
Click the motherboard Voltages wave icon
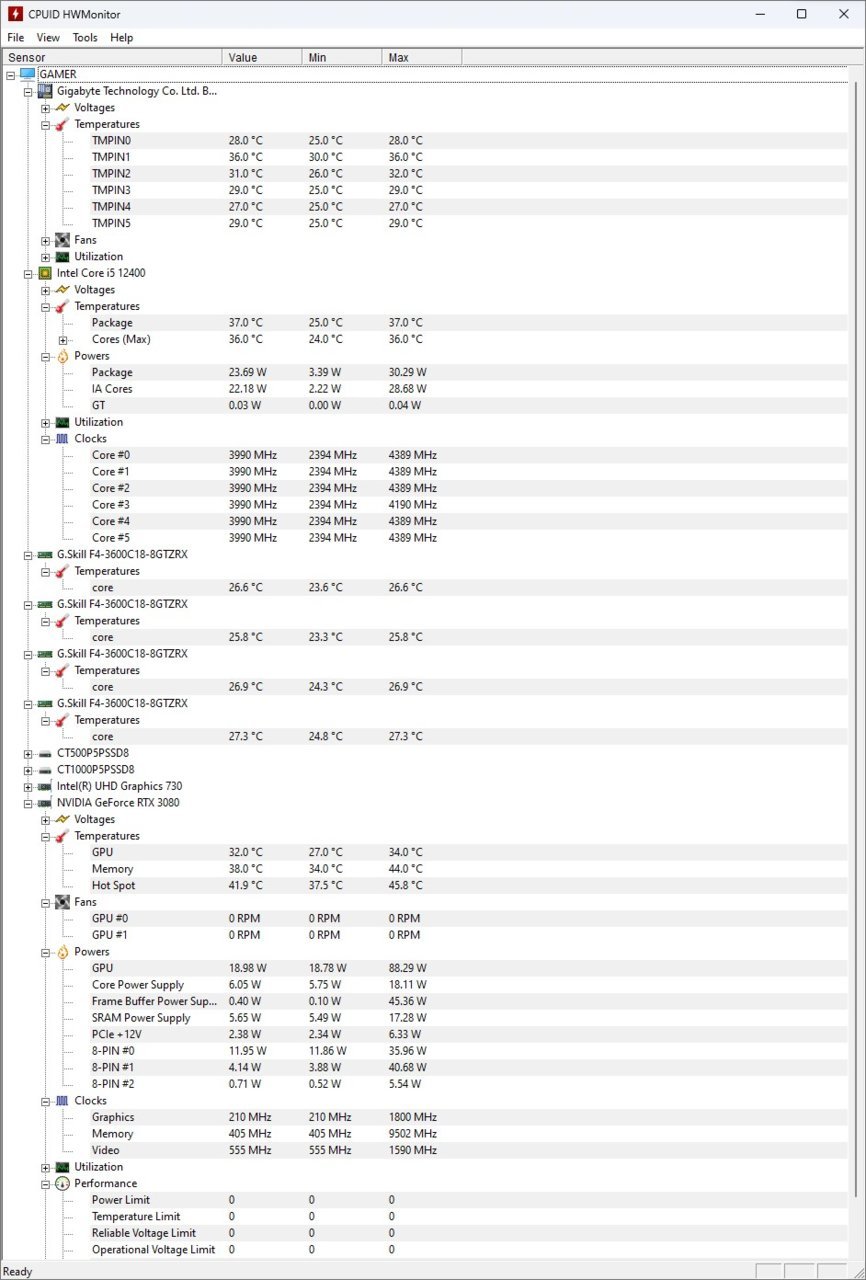coord(62,108)
